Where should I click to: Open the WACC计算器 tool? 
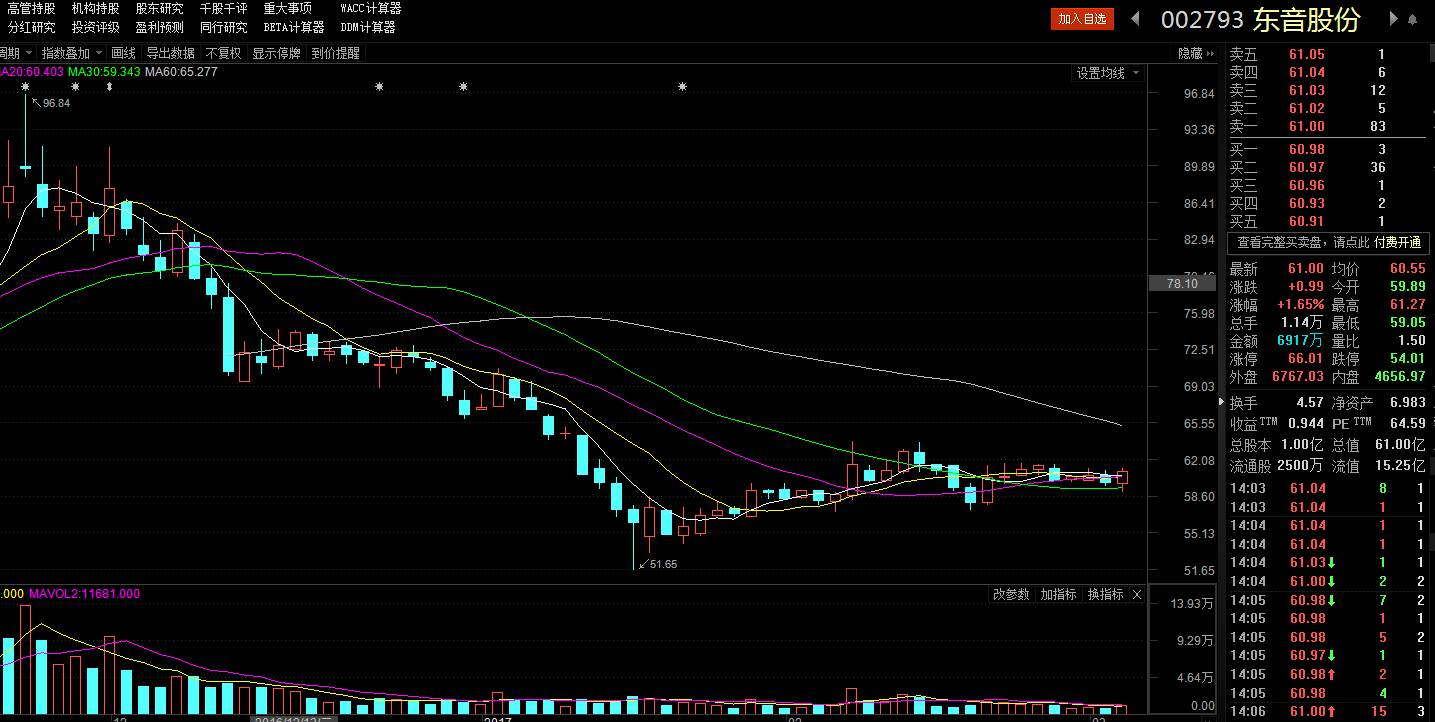pyautogui.click(x=371, y=9)
